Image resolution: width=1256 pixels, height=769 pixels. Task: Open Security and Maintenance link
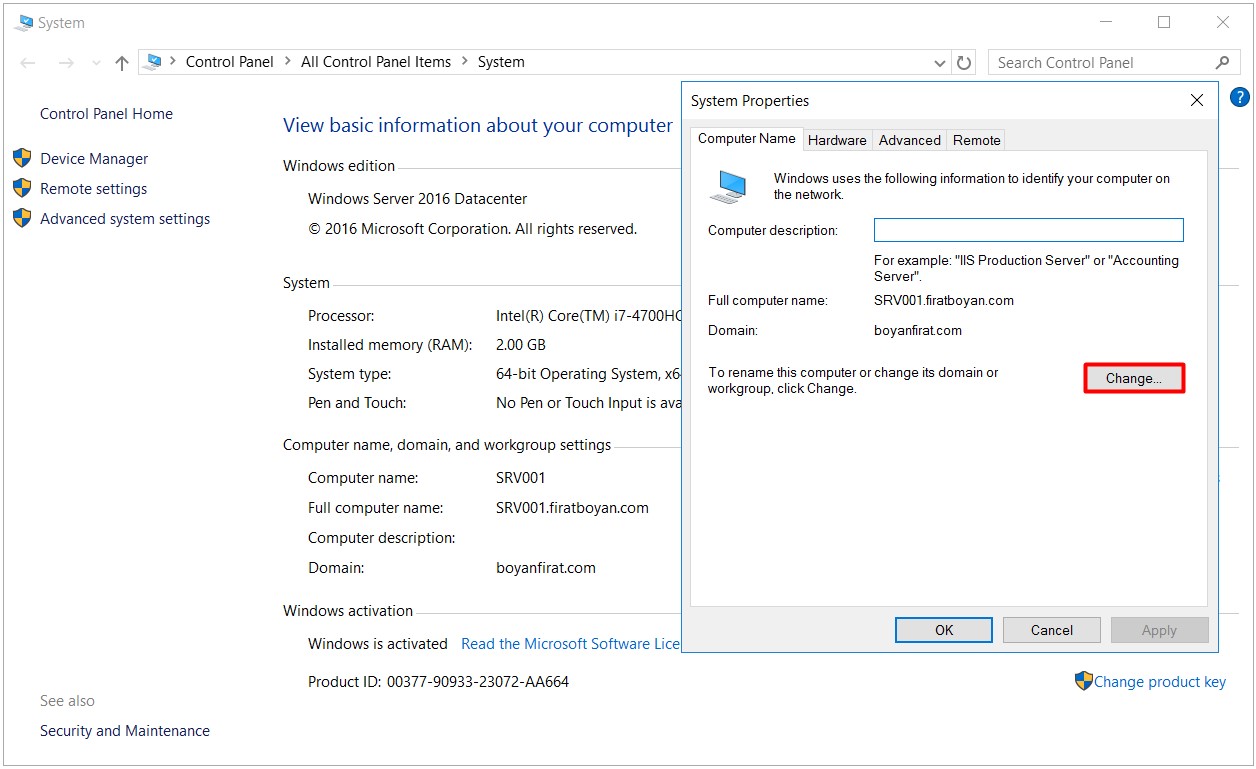(x=125, y=731)
